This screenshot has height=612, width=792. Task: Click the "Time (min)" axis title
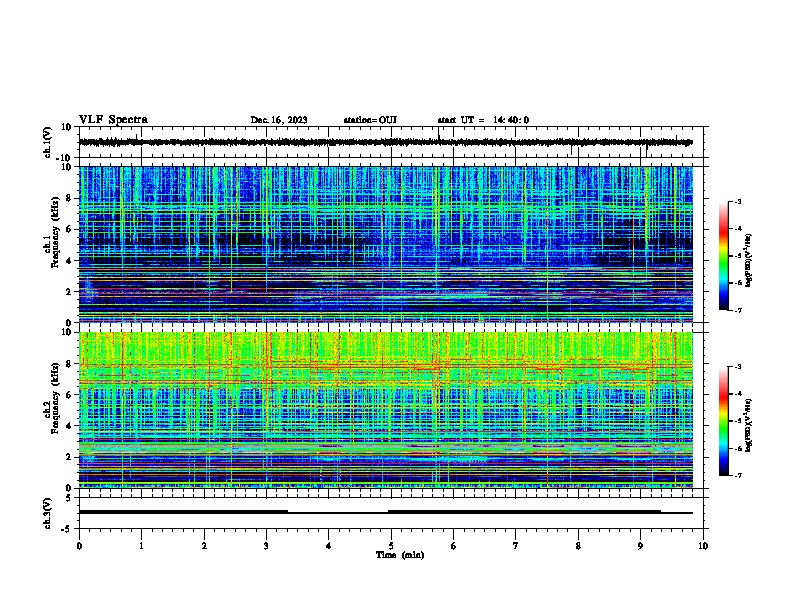(x=400, y=555)
